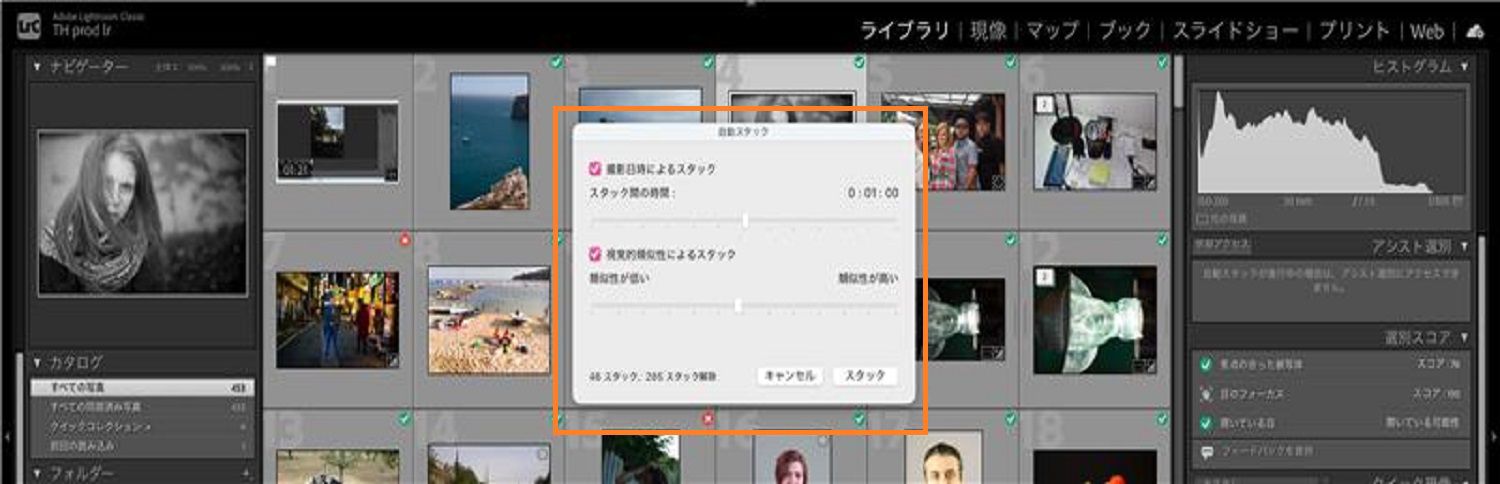The width and height of the screenshot is (1500, 484).
Task: Click the 開いている目 green check icon
Action: 1206,423
